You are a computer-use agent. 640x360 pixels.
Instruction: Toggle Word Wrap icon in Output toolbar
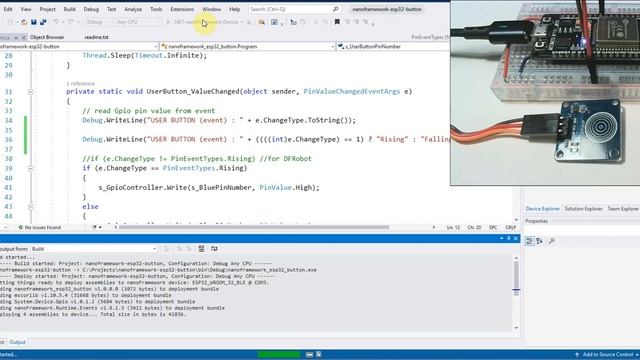click(214, 249)
